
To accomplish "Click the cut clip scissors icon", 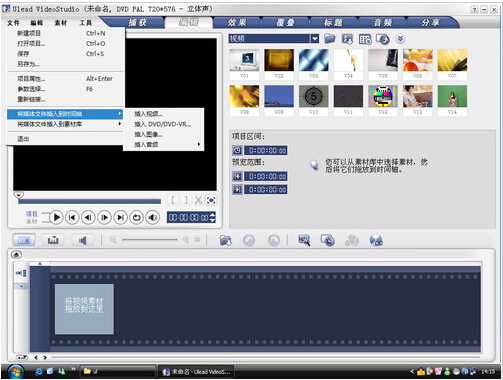I will (198, 200).
